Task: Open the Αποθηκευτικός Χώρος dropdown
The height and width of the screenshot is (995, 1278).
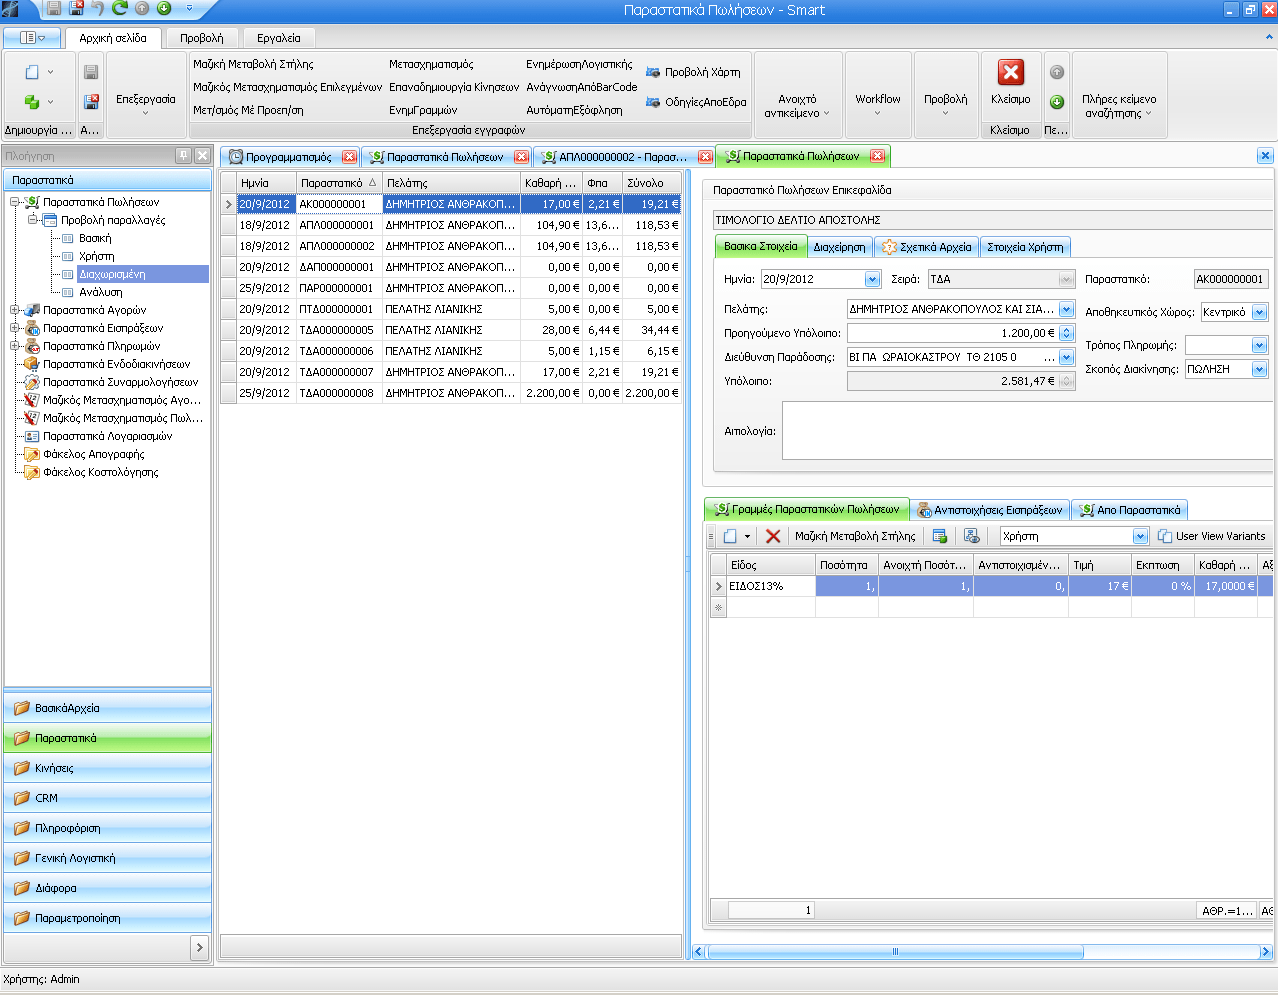Action: 1259,312
